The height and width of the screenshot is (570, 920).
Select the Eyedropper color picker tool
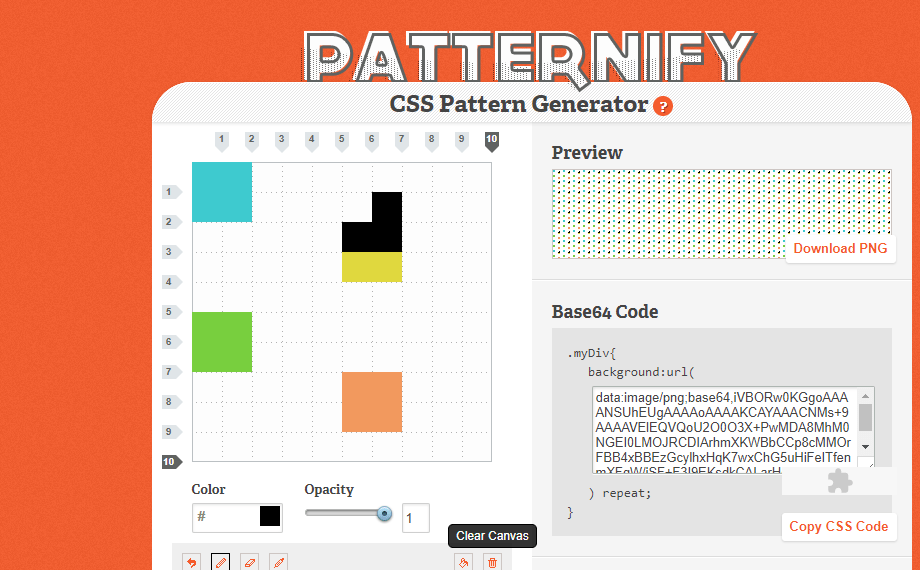click(279, 562)
